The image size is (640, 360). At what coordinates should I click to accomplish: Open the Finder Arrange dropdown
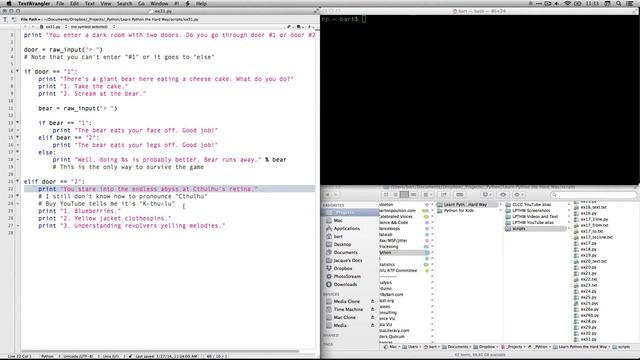(427, 195)
